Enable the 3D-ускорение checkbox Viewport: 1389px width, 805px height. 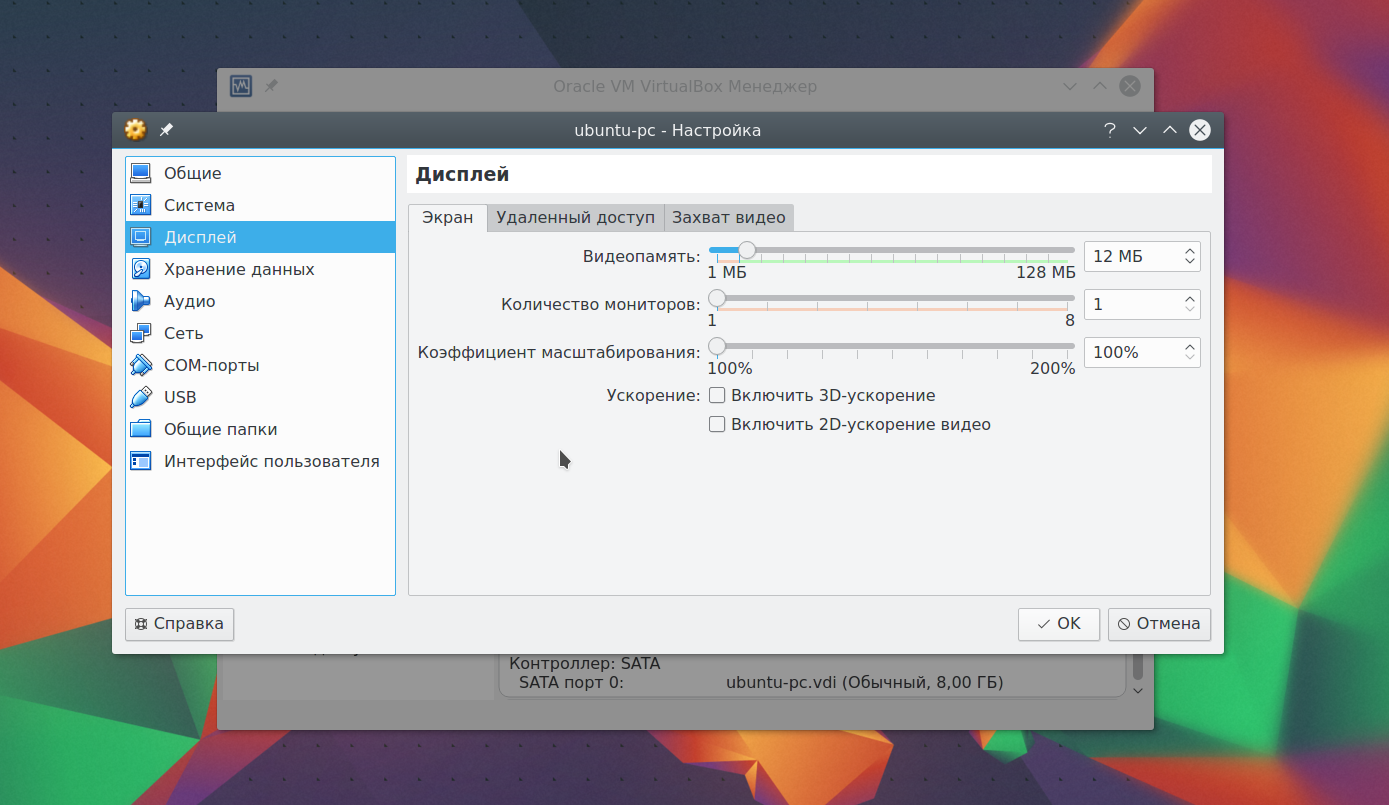[717, 396]
